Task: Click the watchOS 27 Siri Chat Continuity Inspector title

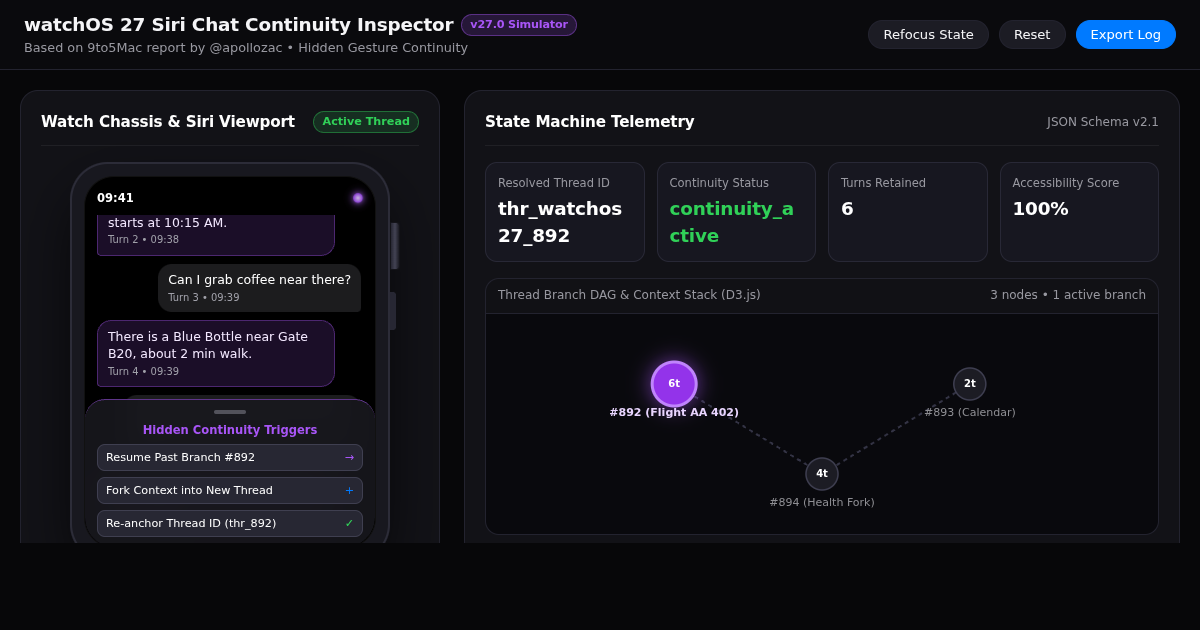Action: point(239,25)
